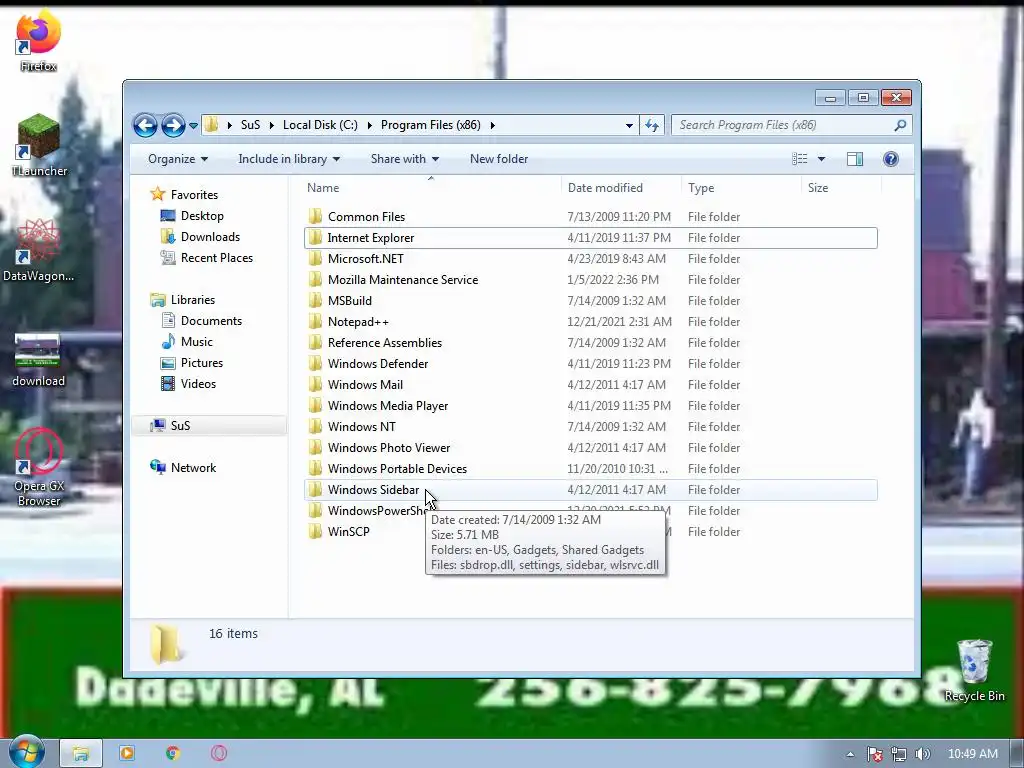Sort by the Name column header
Viewport: 1024px width, 768px height.
click(431, 187)
